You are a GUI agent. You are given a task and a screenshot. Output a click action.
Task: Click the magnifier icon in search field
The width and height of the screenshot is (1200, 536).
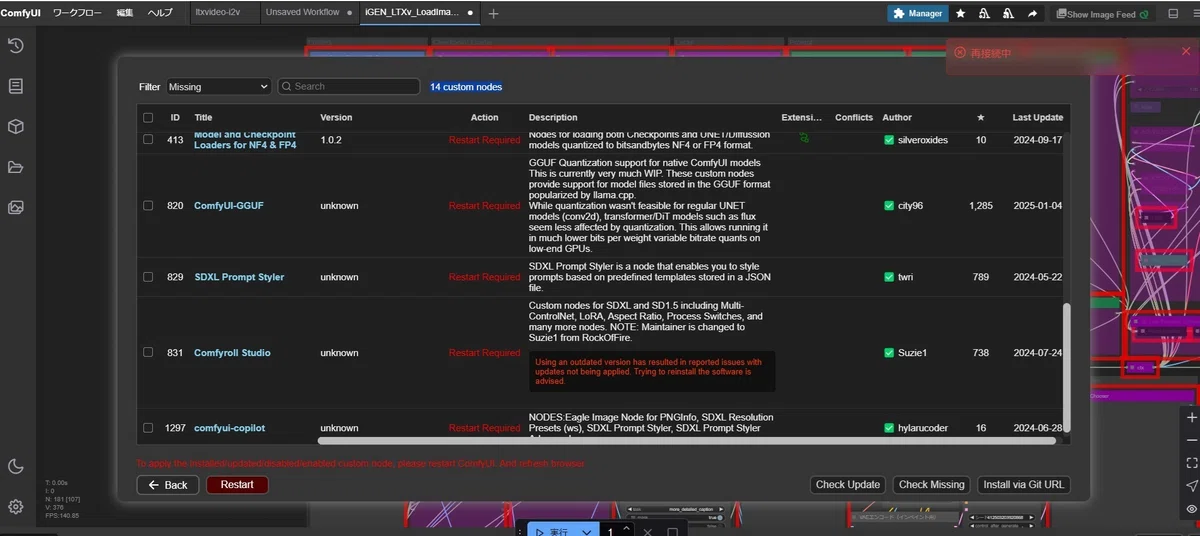[286, 87]
